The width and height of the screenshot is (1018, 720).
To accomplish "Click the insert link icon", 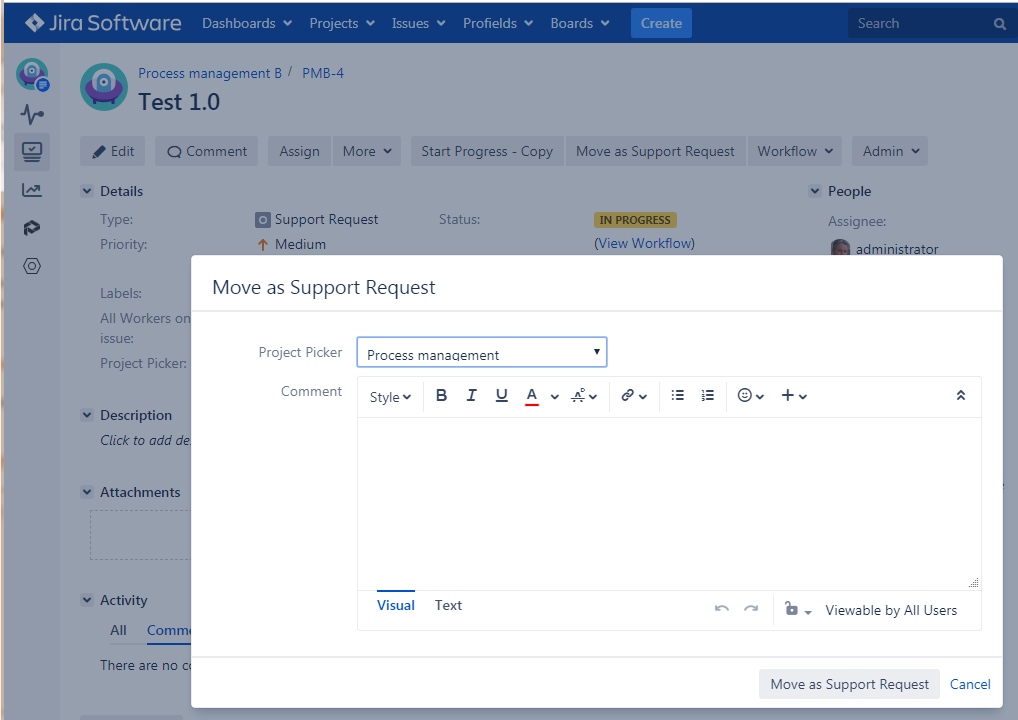I will [x=633, y=396].
